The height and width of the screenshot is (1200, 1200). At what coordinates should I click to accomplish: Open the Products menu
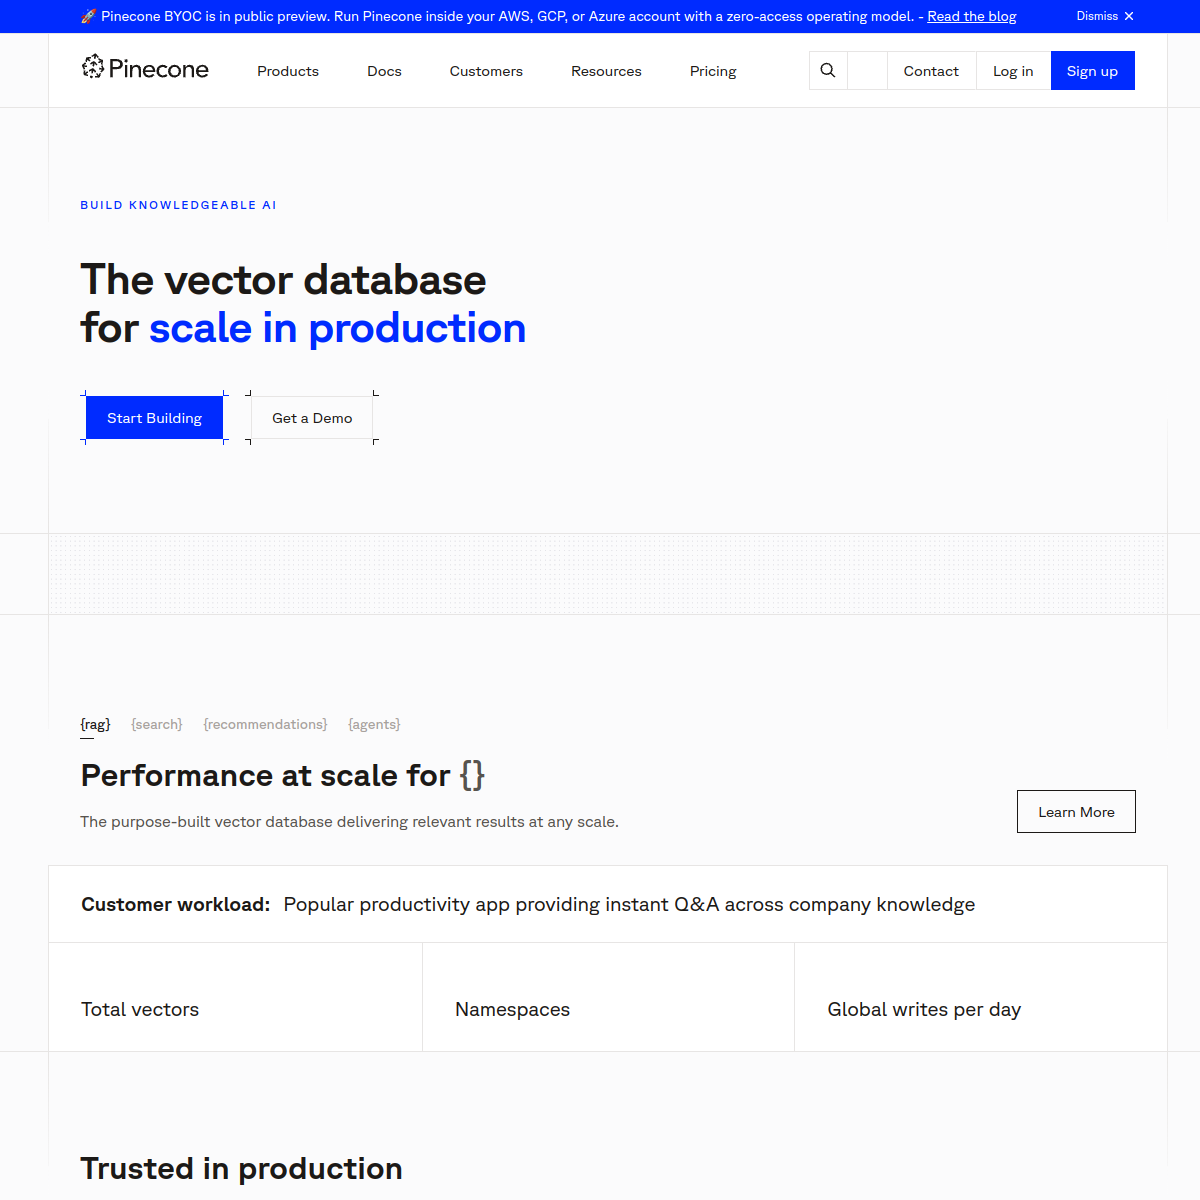point(288,71)
